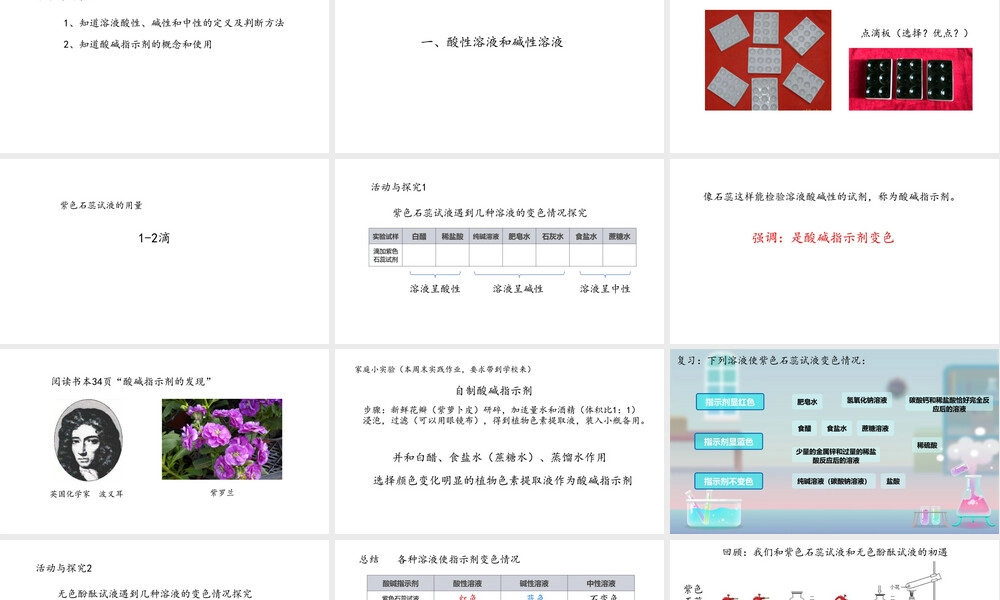Click the learning goal line starting 1、知道溶液酸性

click(173, 23)
